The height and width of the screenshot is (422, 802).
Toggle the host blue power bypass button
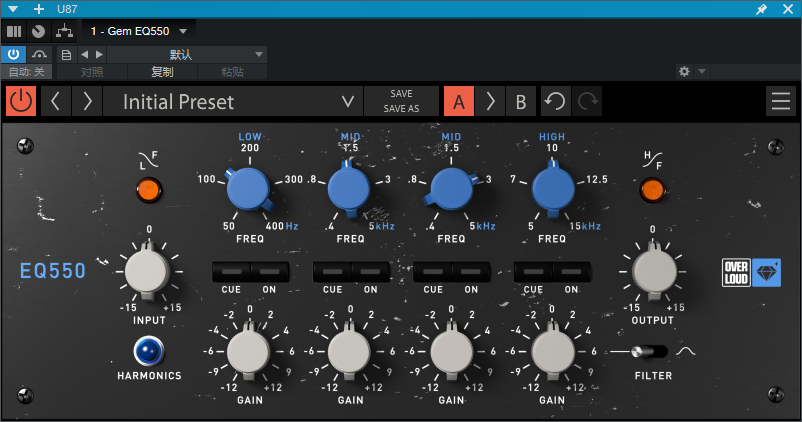click(13, 54)
